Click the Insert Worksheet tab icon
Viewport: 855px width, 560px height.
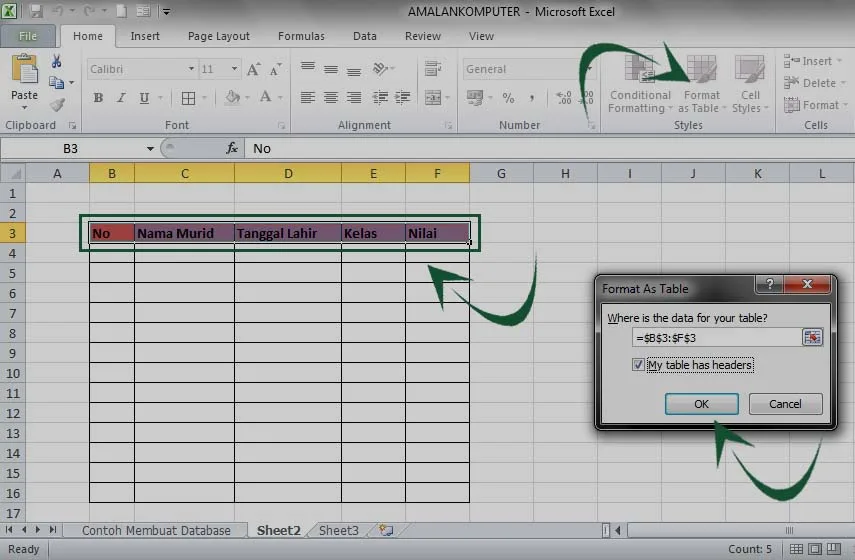pos(386,530)
